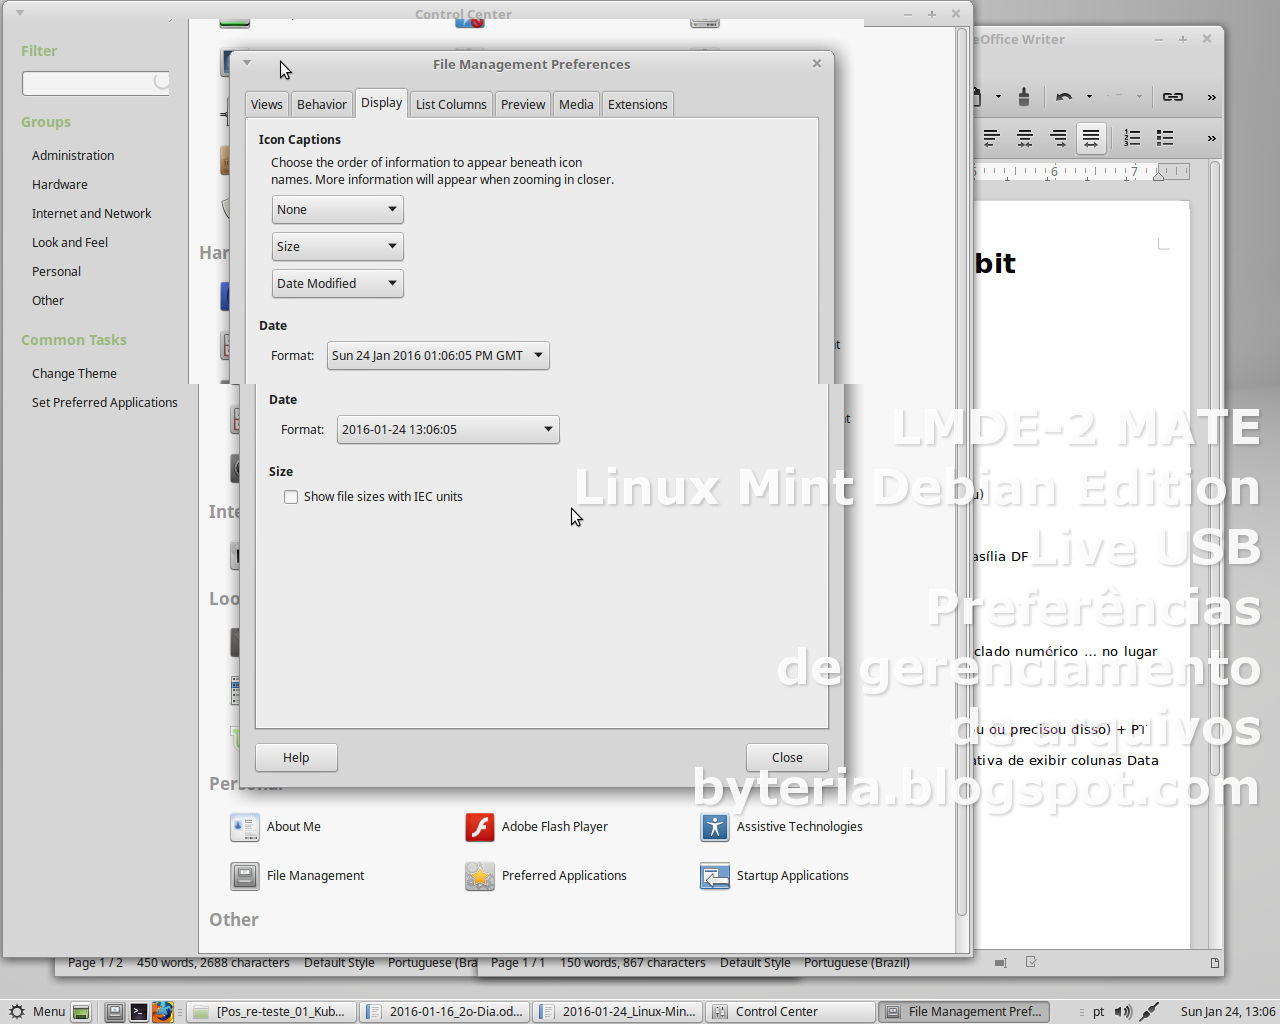Image resolution: width=1280 pixels, height=1024 pixels.
Task: Open the Date Modified caption dropdown
Action: pos(337,283)
